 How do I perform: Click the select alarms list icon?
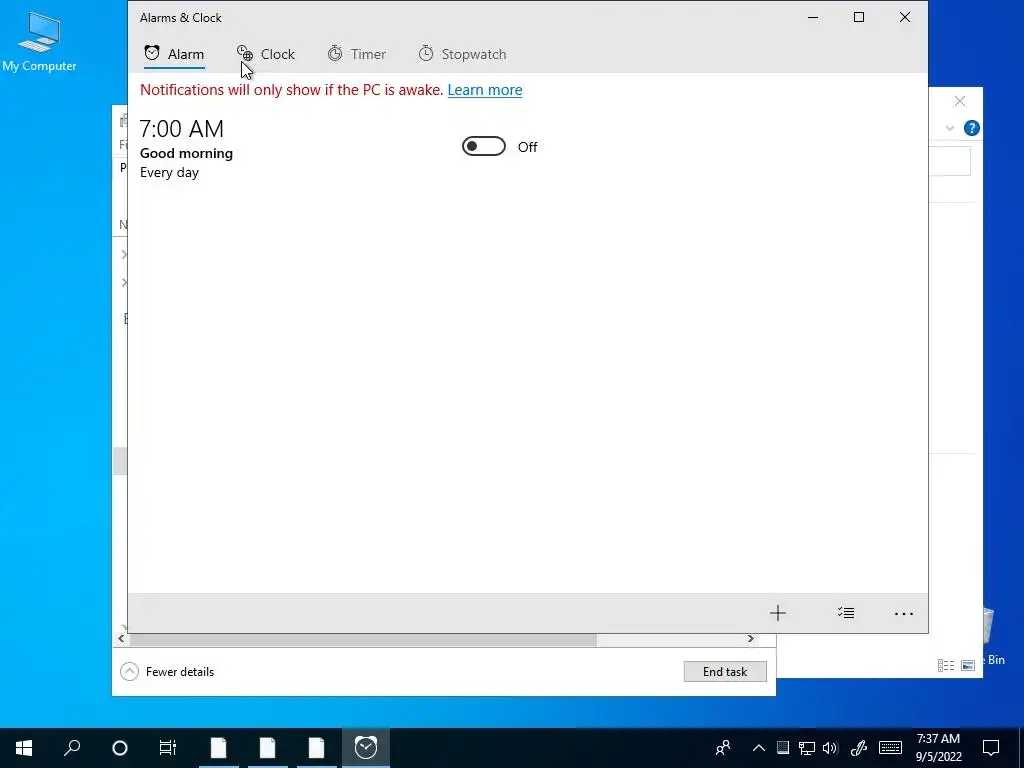tap(846, 613)
